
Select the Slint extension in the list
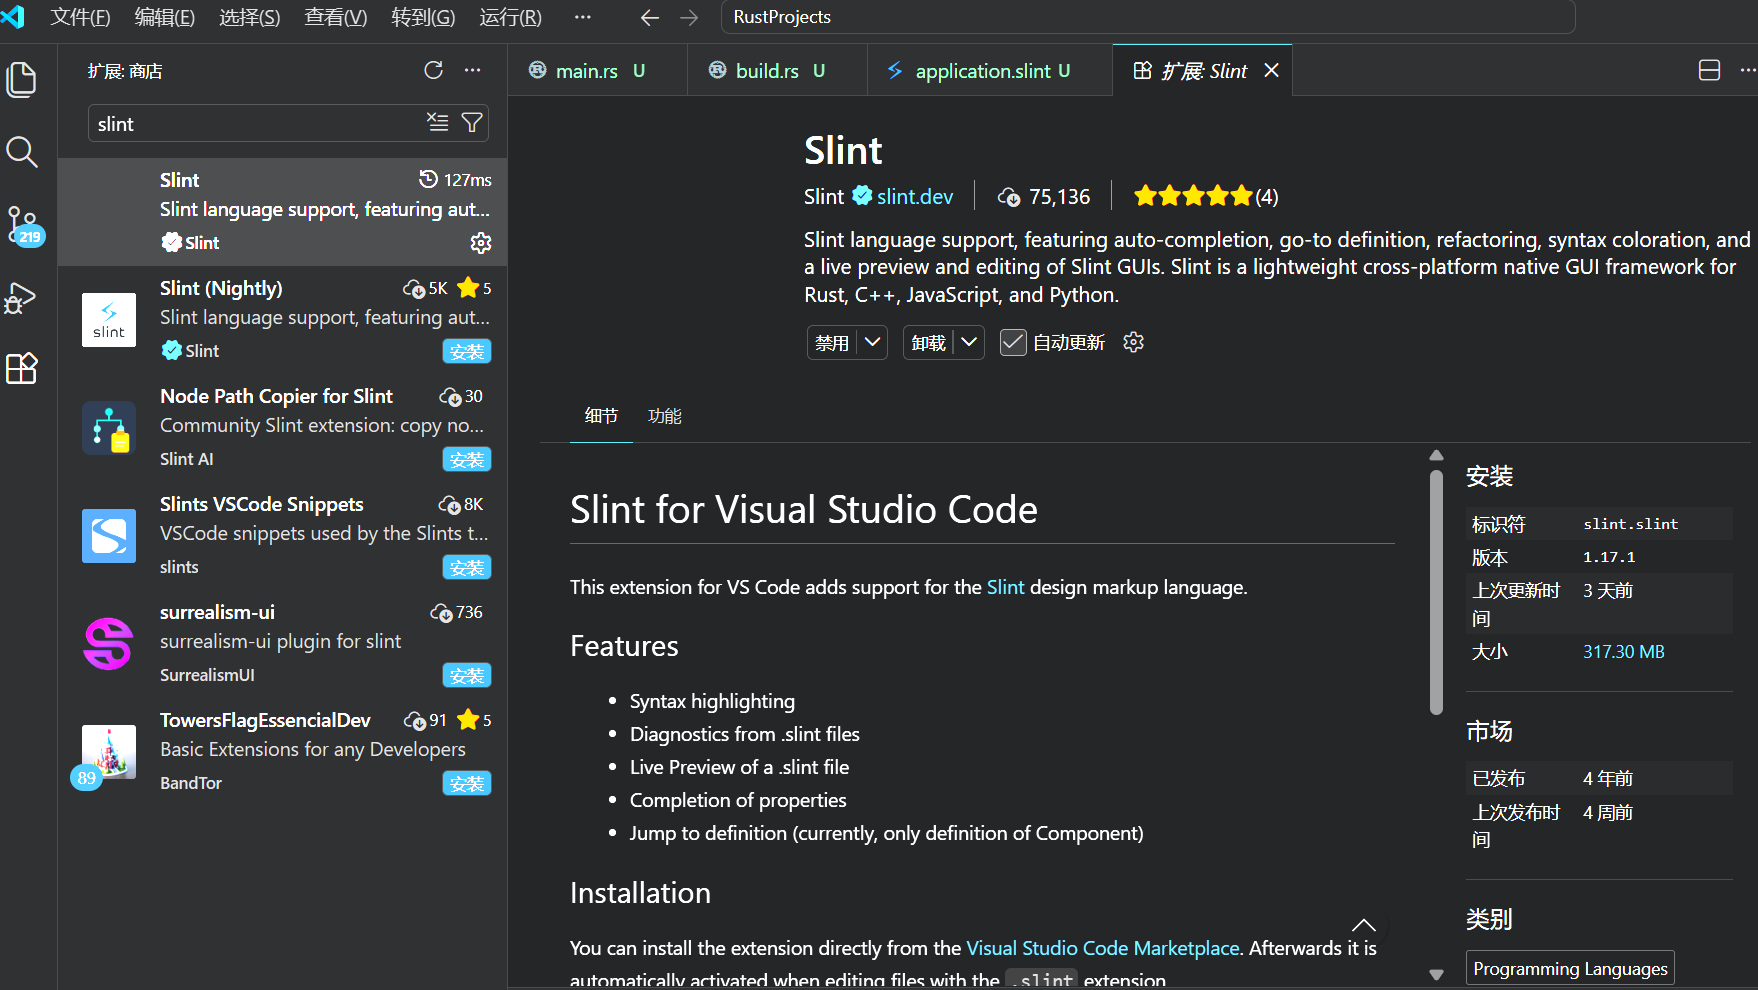click(283, 212)
